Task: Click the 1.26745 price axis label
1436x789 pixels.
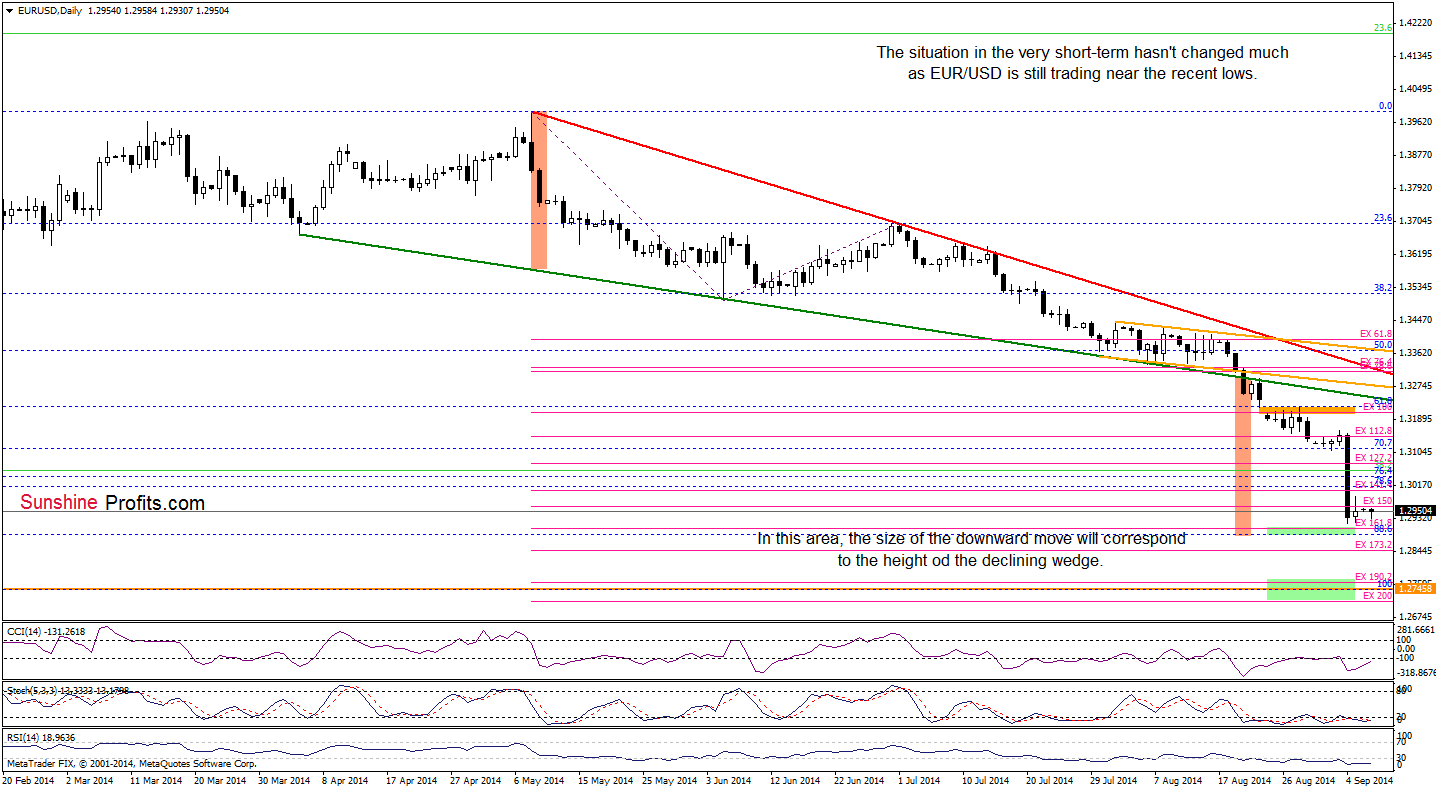Action: (1414, 616)
